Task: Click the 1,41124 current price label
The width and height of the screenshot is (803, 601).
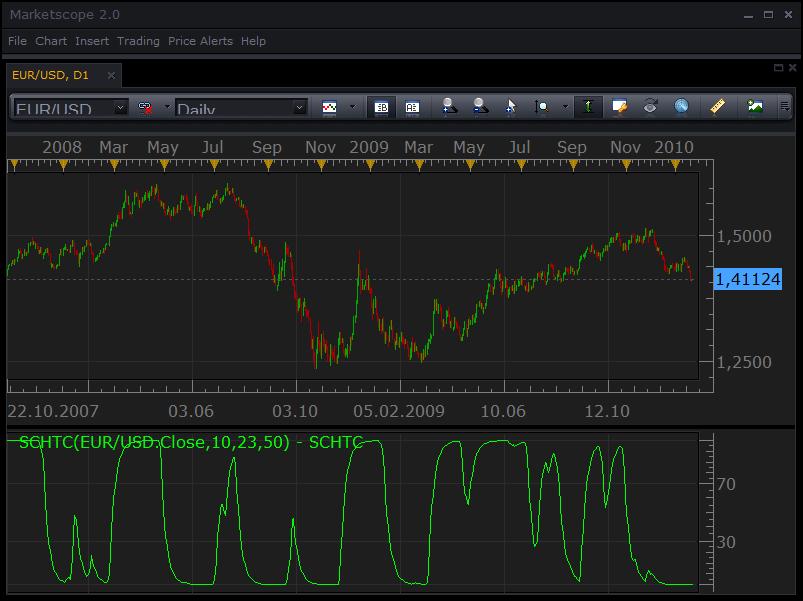Action: [748, 280]
